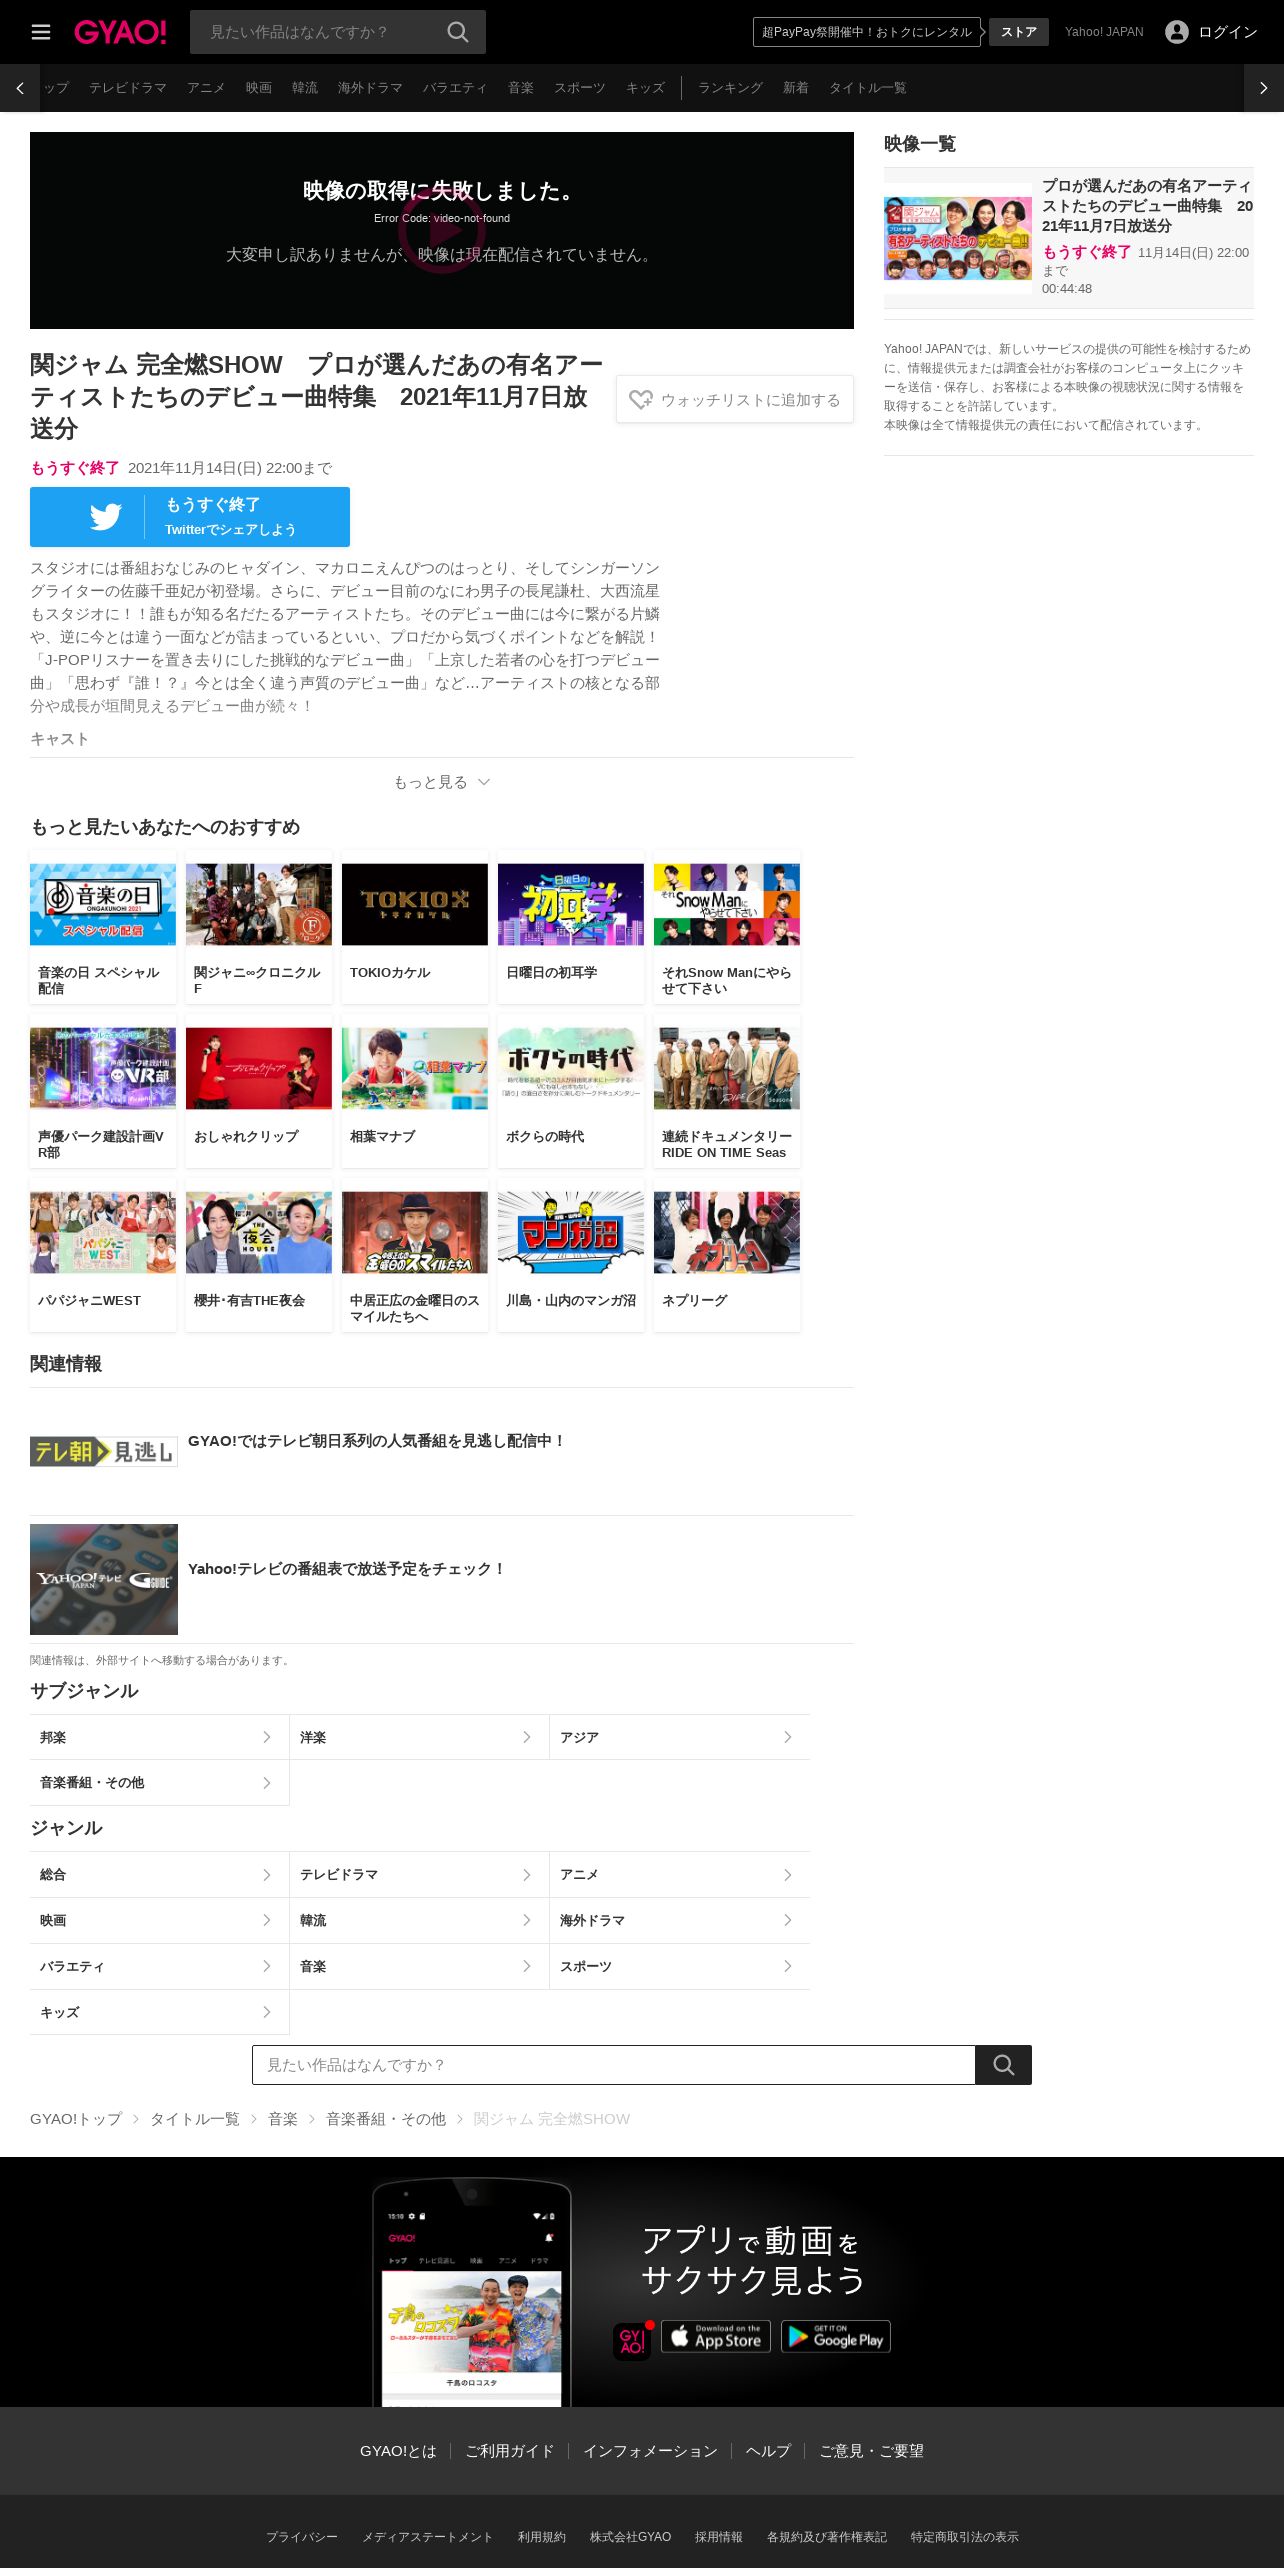Open the アジア subgenre row
The width and height of the screenshot is (1284, 2568).
tap(680, 1737)
